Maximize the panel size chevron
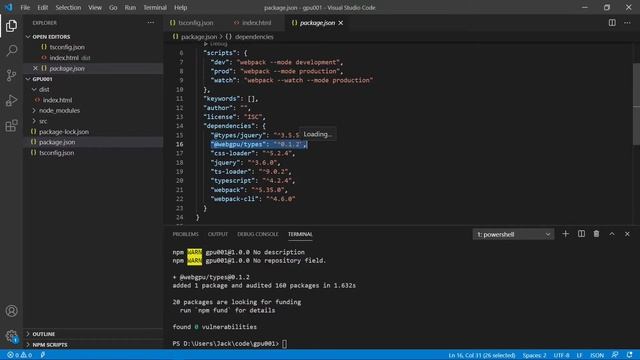This screenshot has width=640, height=360. click(612, 234)
